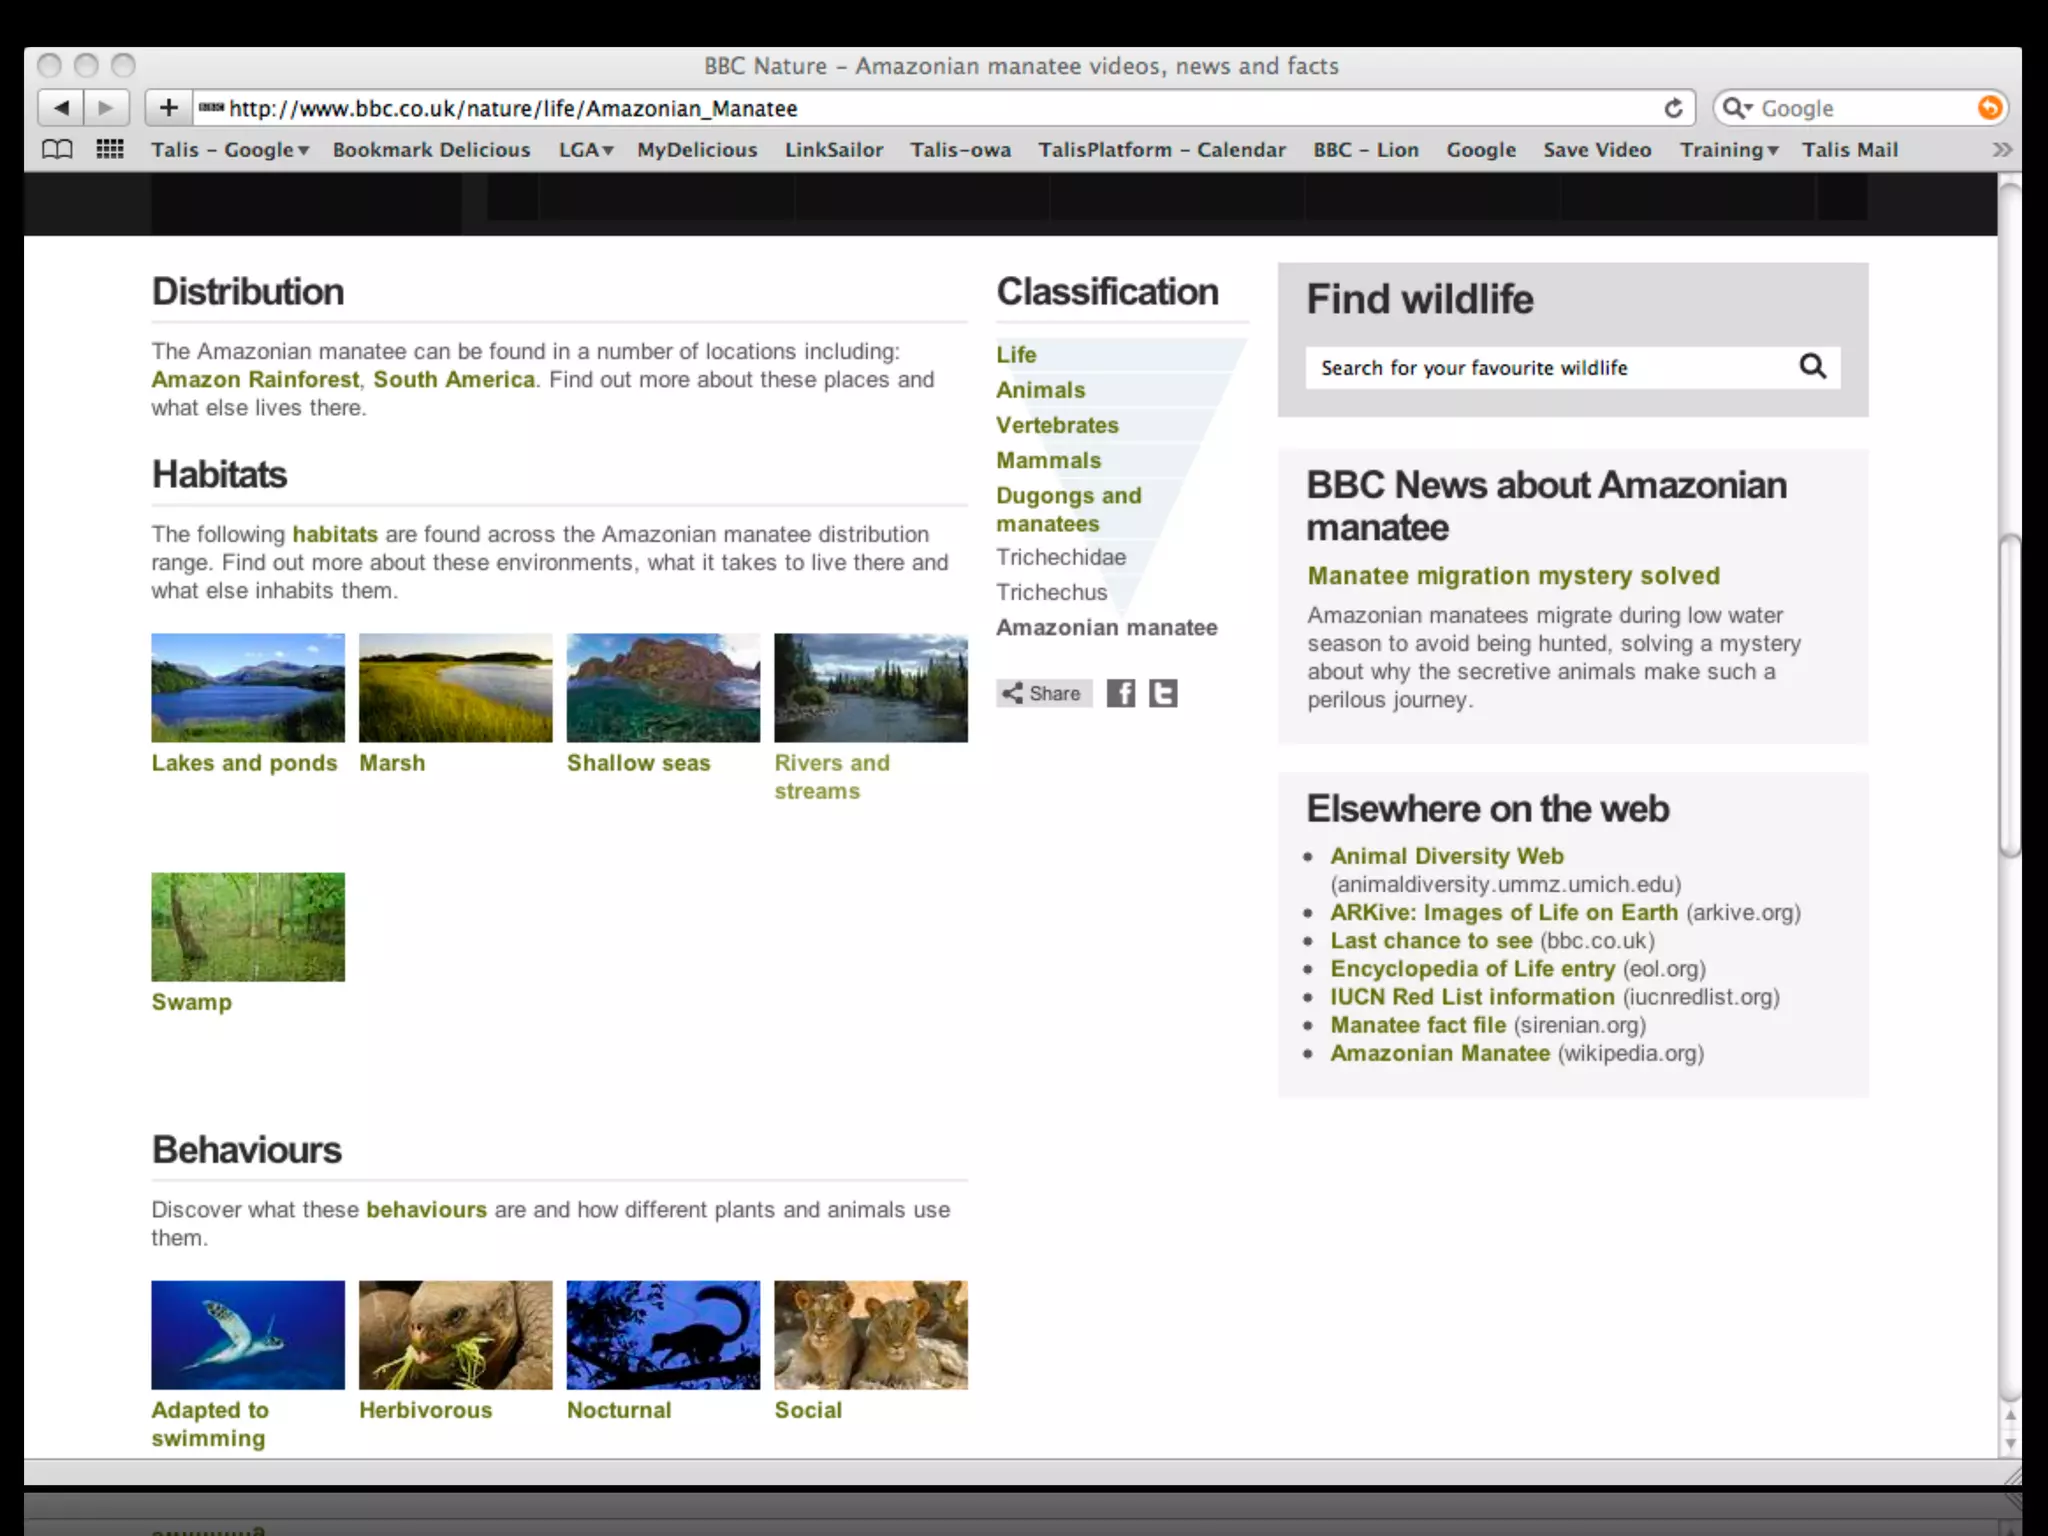The height and width of the screenshot is (1536, 2048).
Task: Click the add bookmark plus button
Action: 168,108
